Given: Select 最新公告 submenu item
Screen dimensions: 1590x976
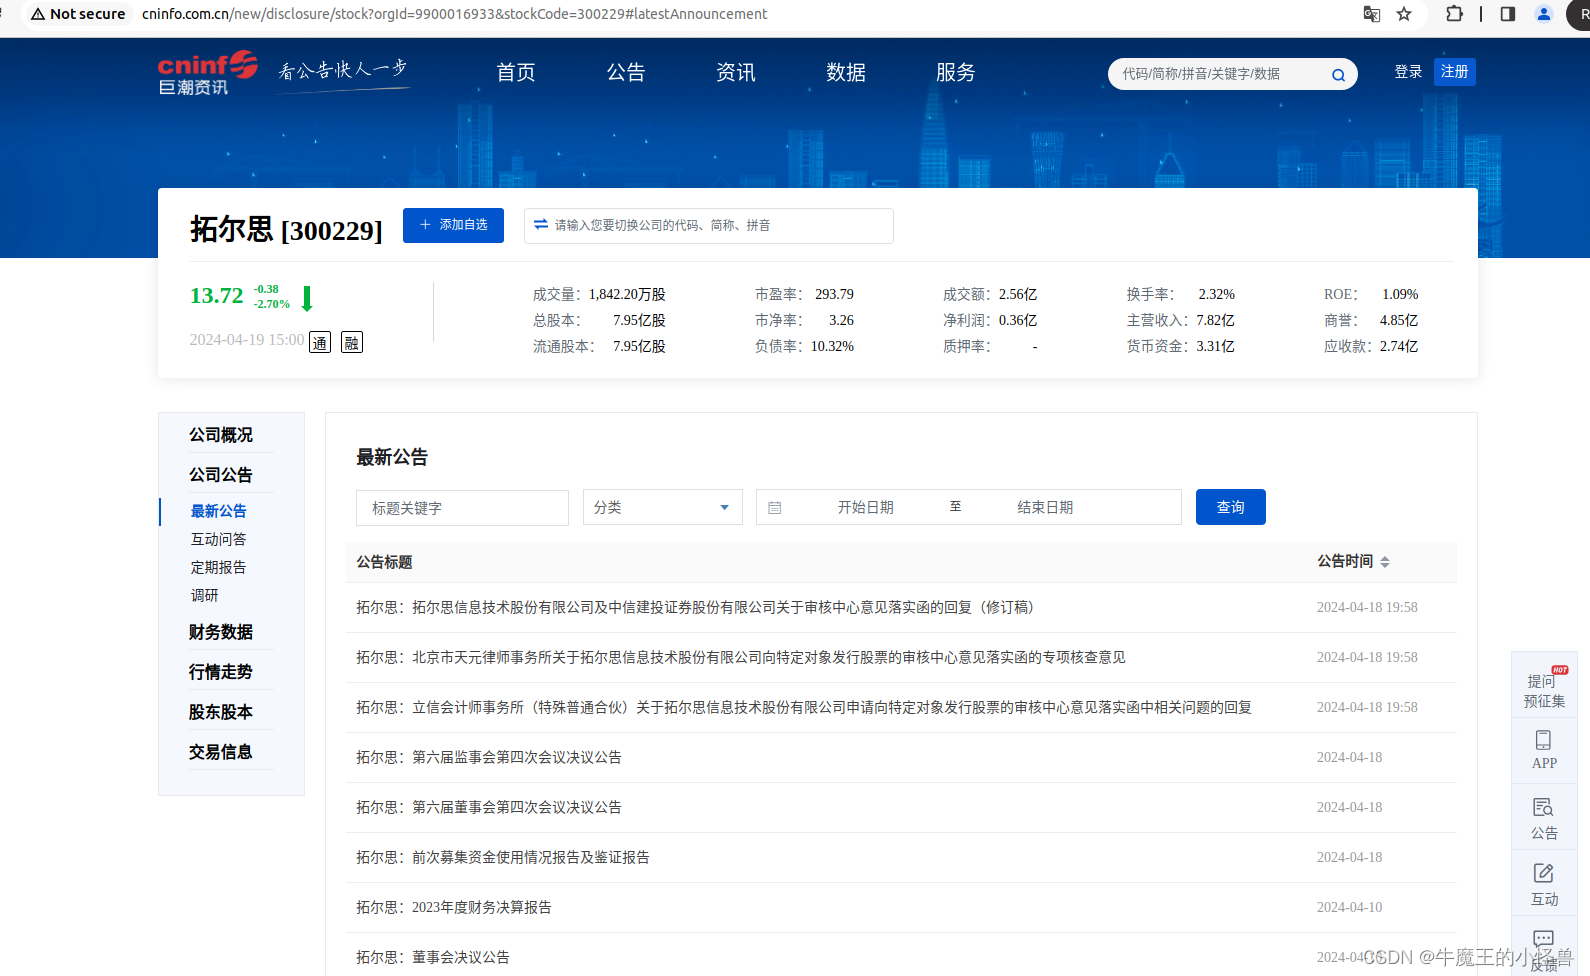Looking at the screenshot, I should (219, 511).
